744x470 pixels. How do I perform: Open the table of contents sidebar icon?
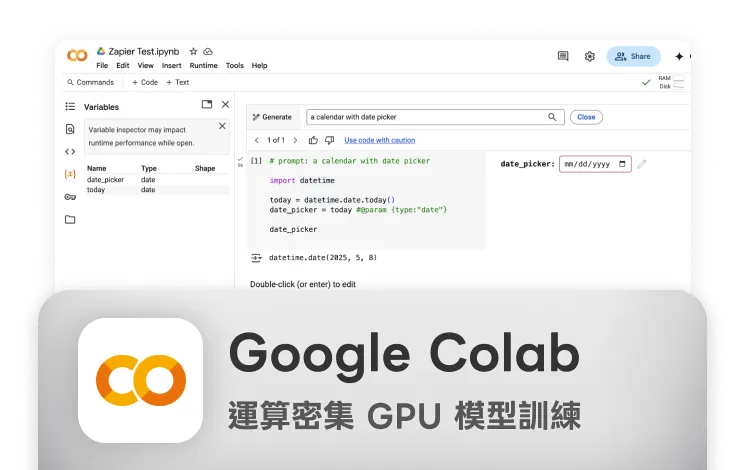(70, 106)
